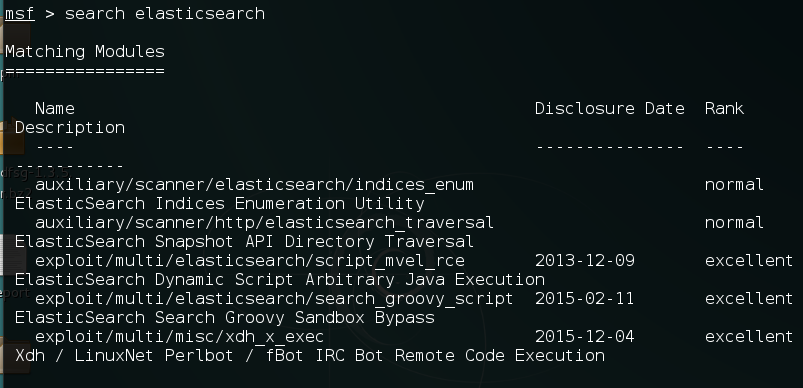Screen dimensions: 803x388
Task: Click 'ElasticSearch Search Groovy Sandbox Bypass' description
Action: click(x=225, y=318)
